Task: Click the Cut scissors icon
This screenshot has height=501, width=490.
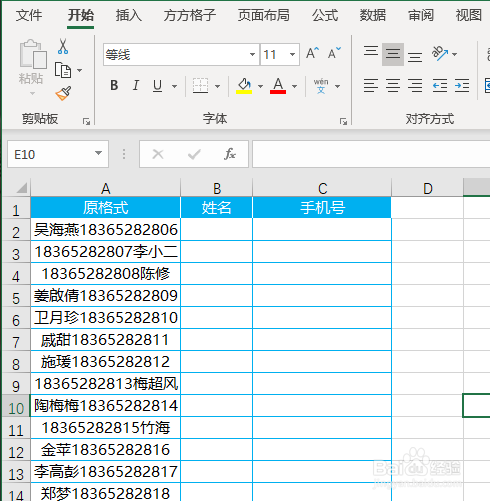Action: pos(63,46)
